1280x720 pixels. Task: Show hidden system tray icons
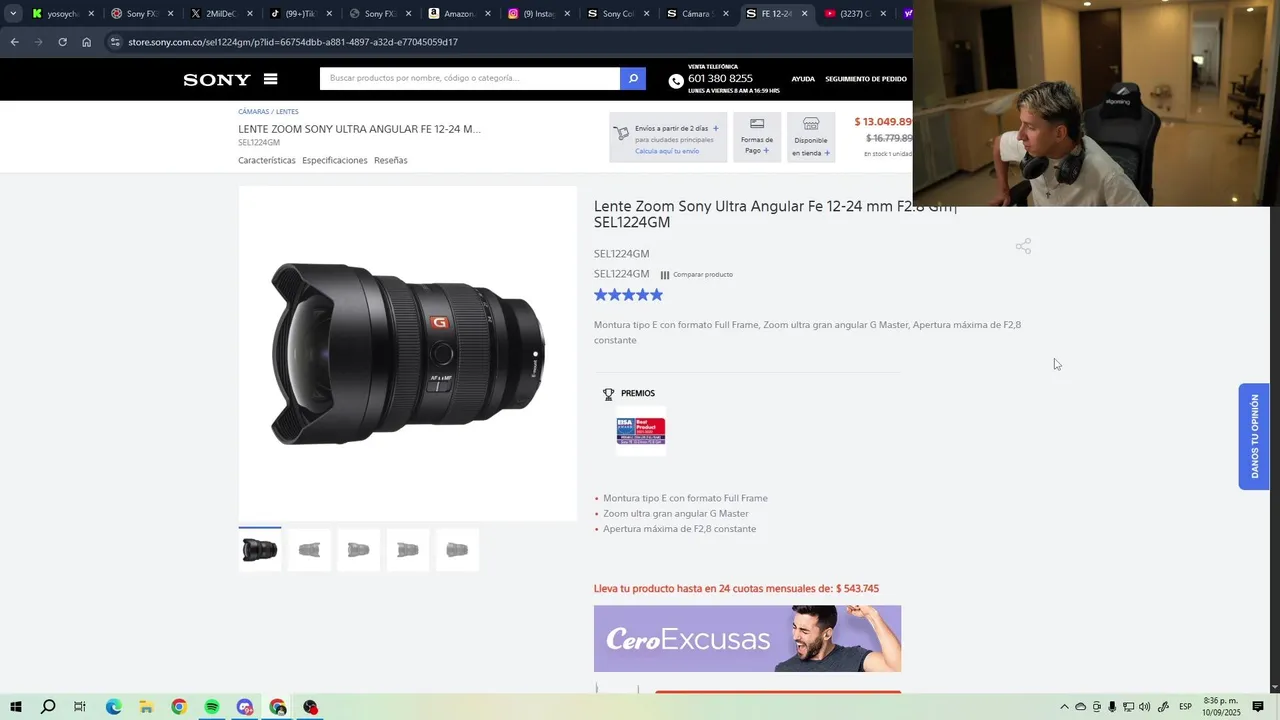(1064, 707)
